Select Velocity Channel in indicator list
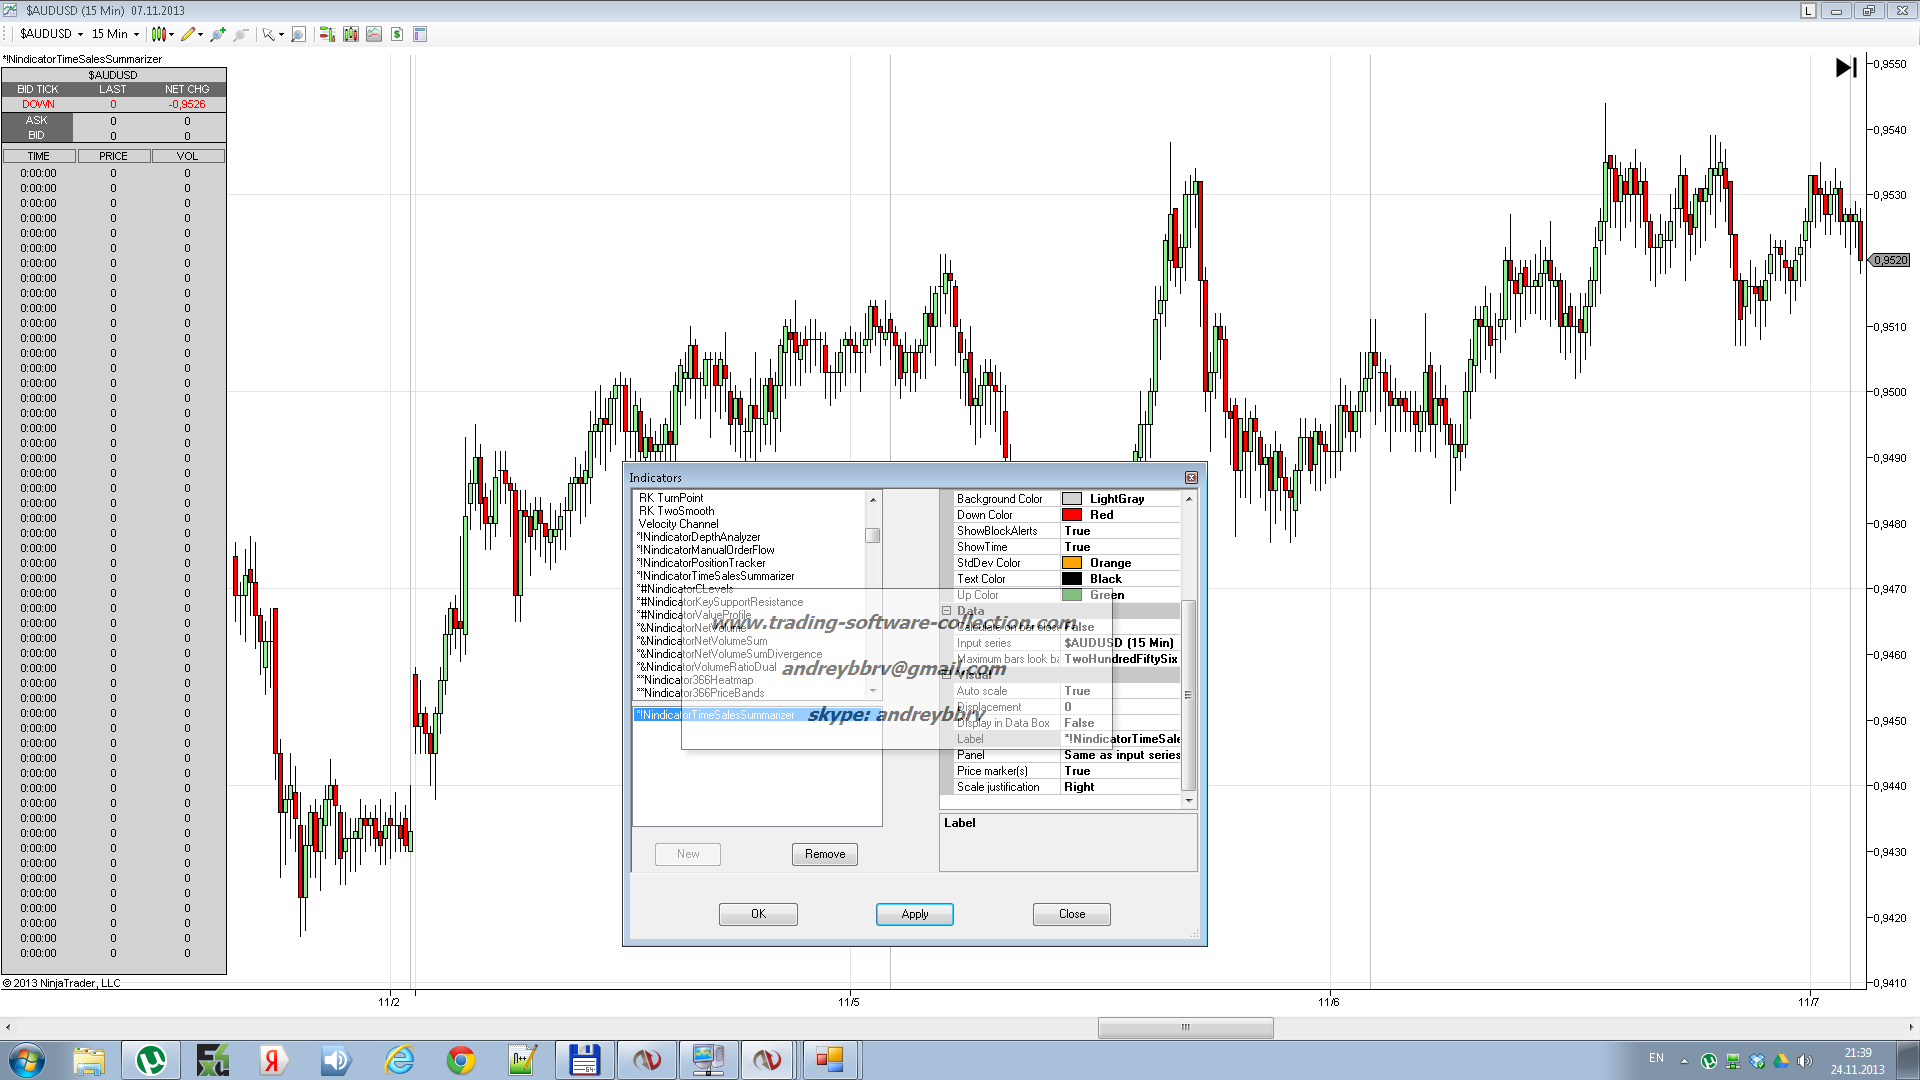Image resolution: width=1920 pixels, height=1080 pixels. [678, 524]
